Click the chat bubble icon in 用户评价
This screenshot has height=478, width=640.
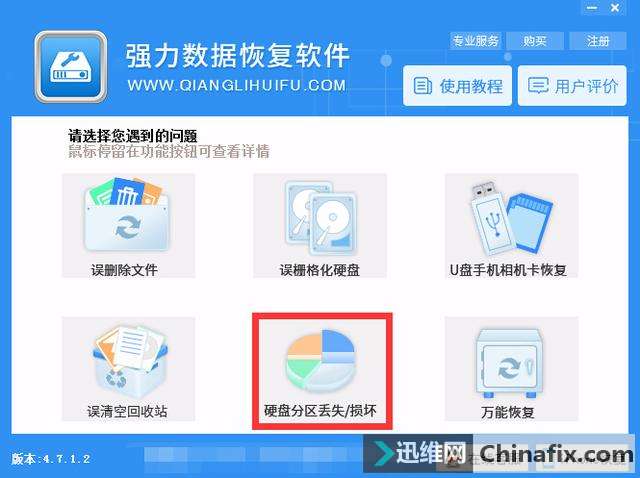click(x=538, y=86)
